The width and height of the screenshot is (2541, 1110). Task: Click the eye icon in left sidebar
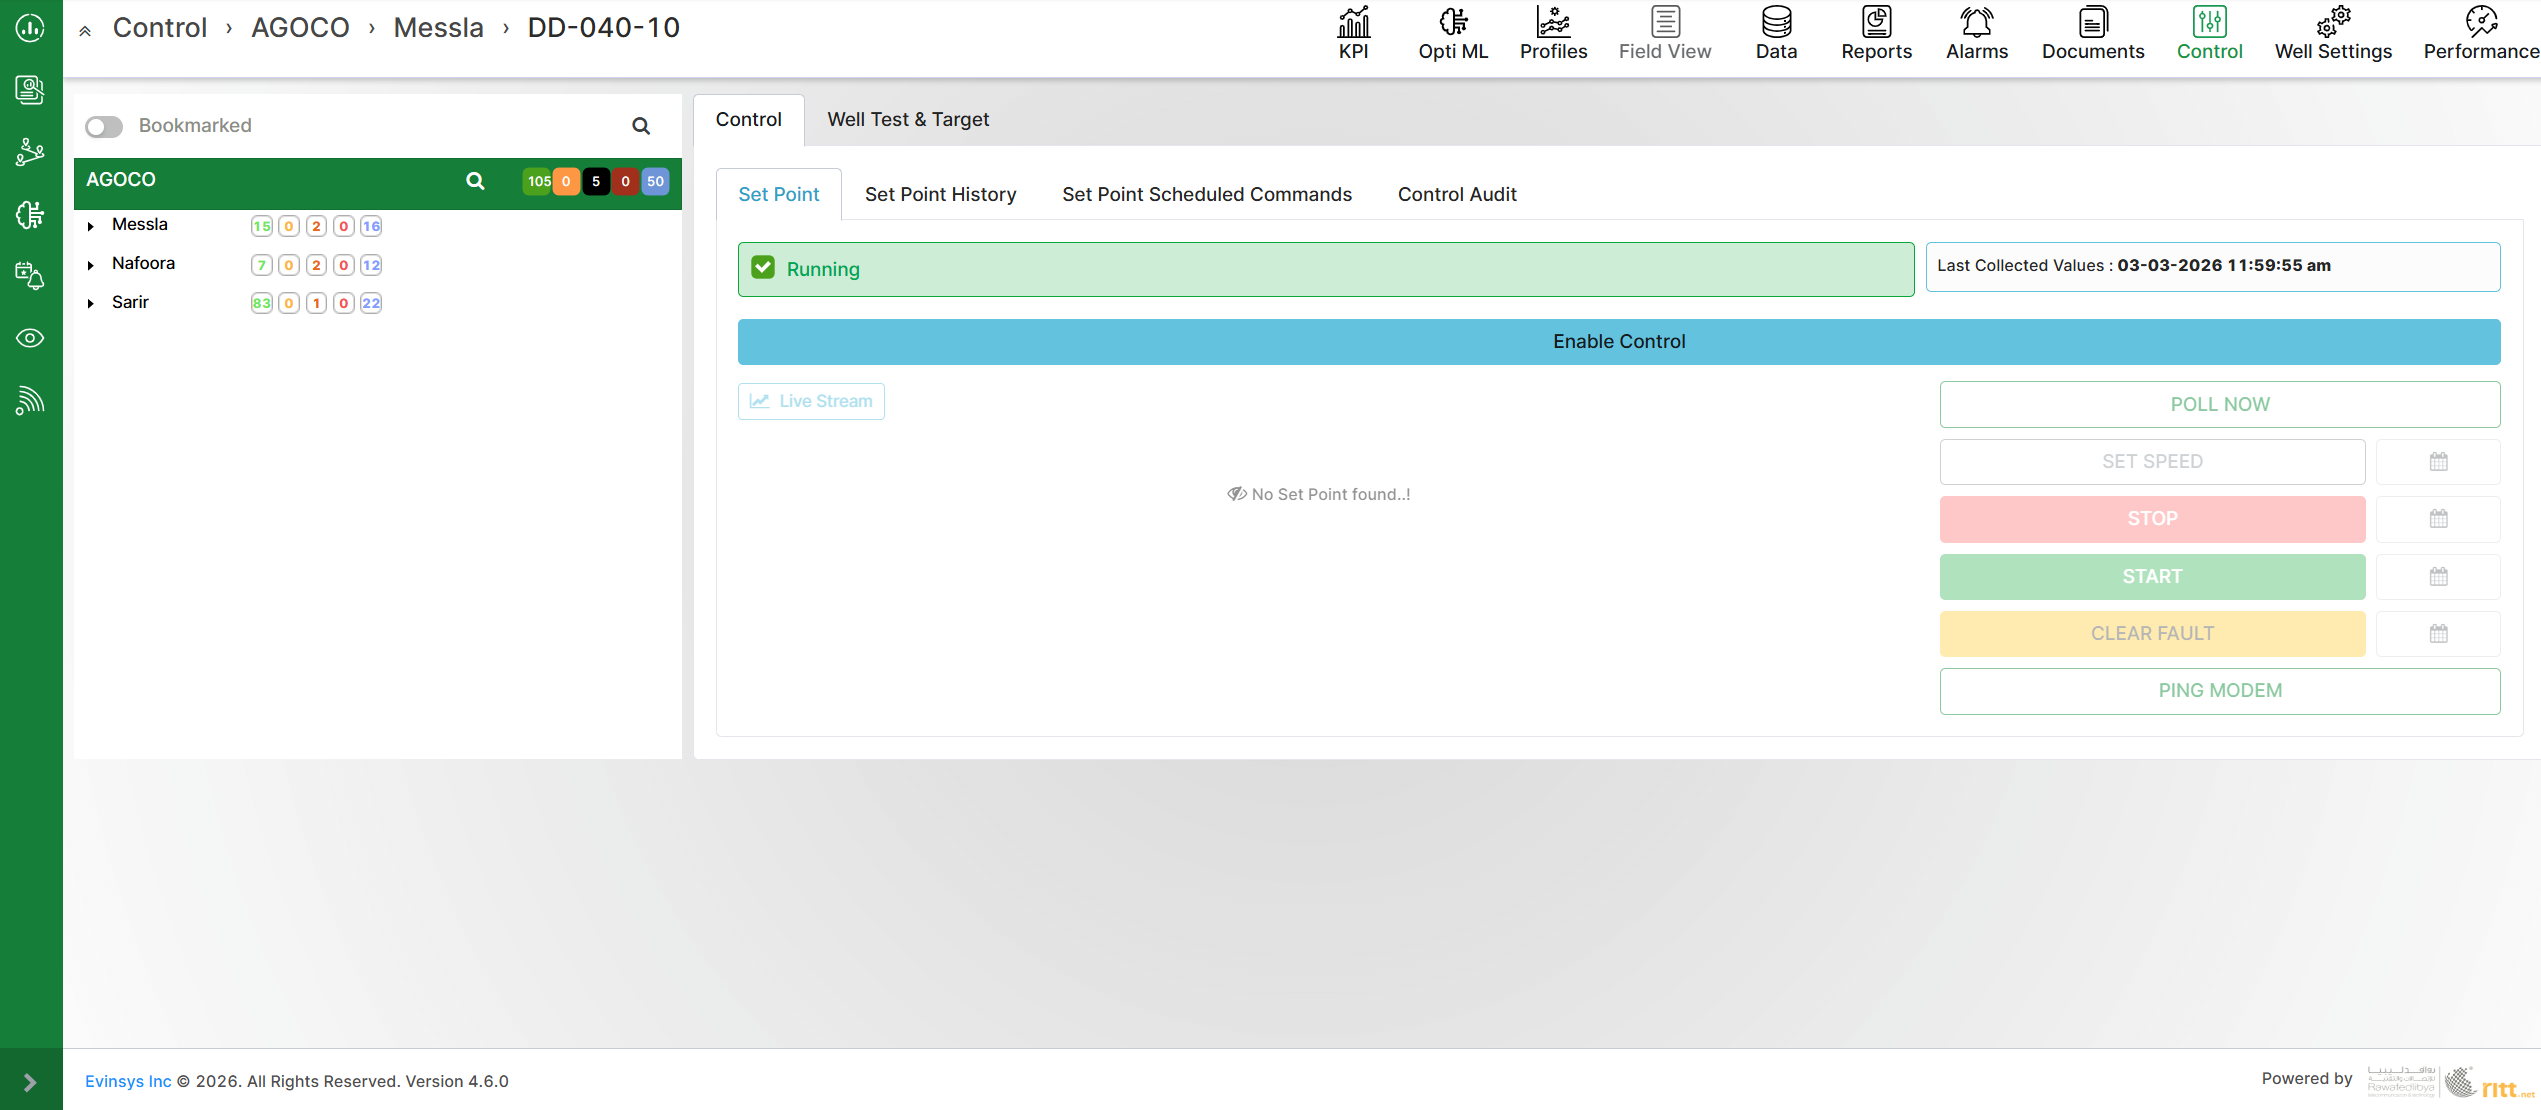(30, 338)
